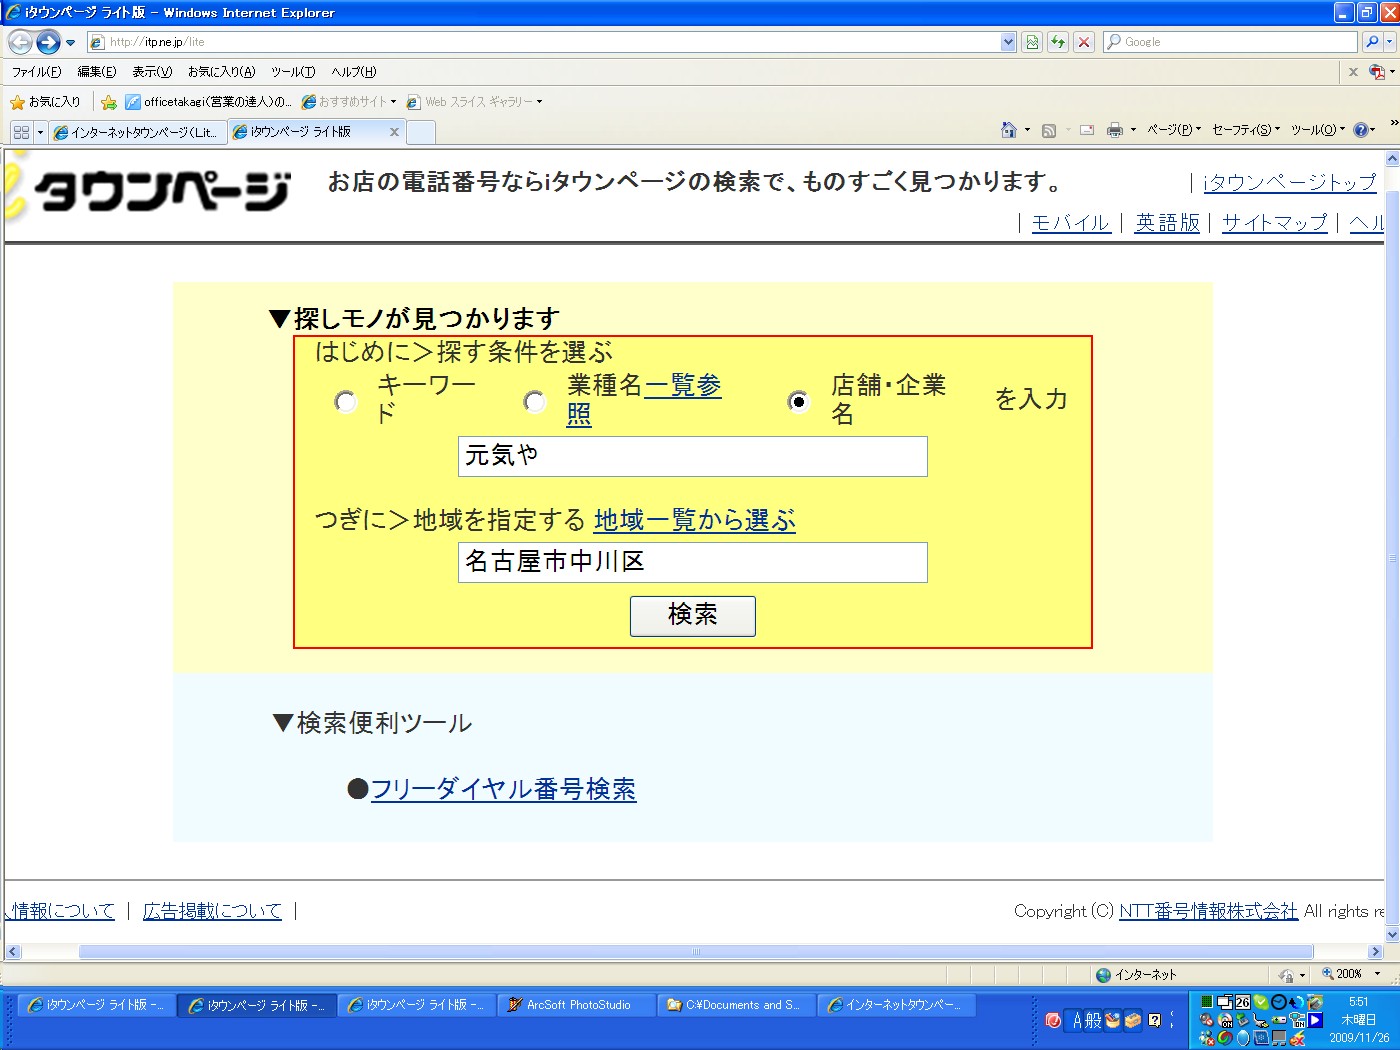This screenshot has width=1400, height=1050.
Task: Click the IME conversion mode '般' indicator
Action: point(1093,1020)
